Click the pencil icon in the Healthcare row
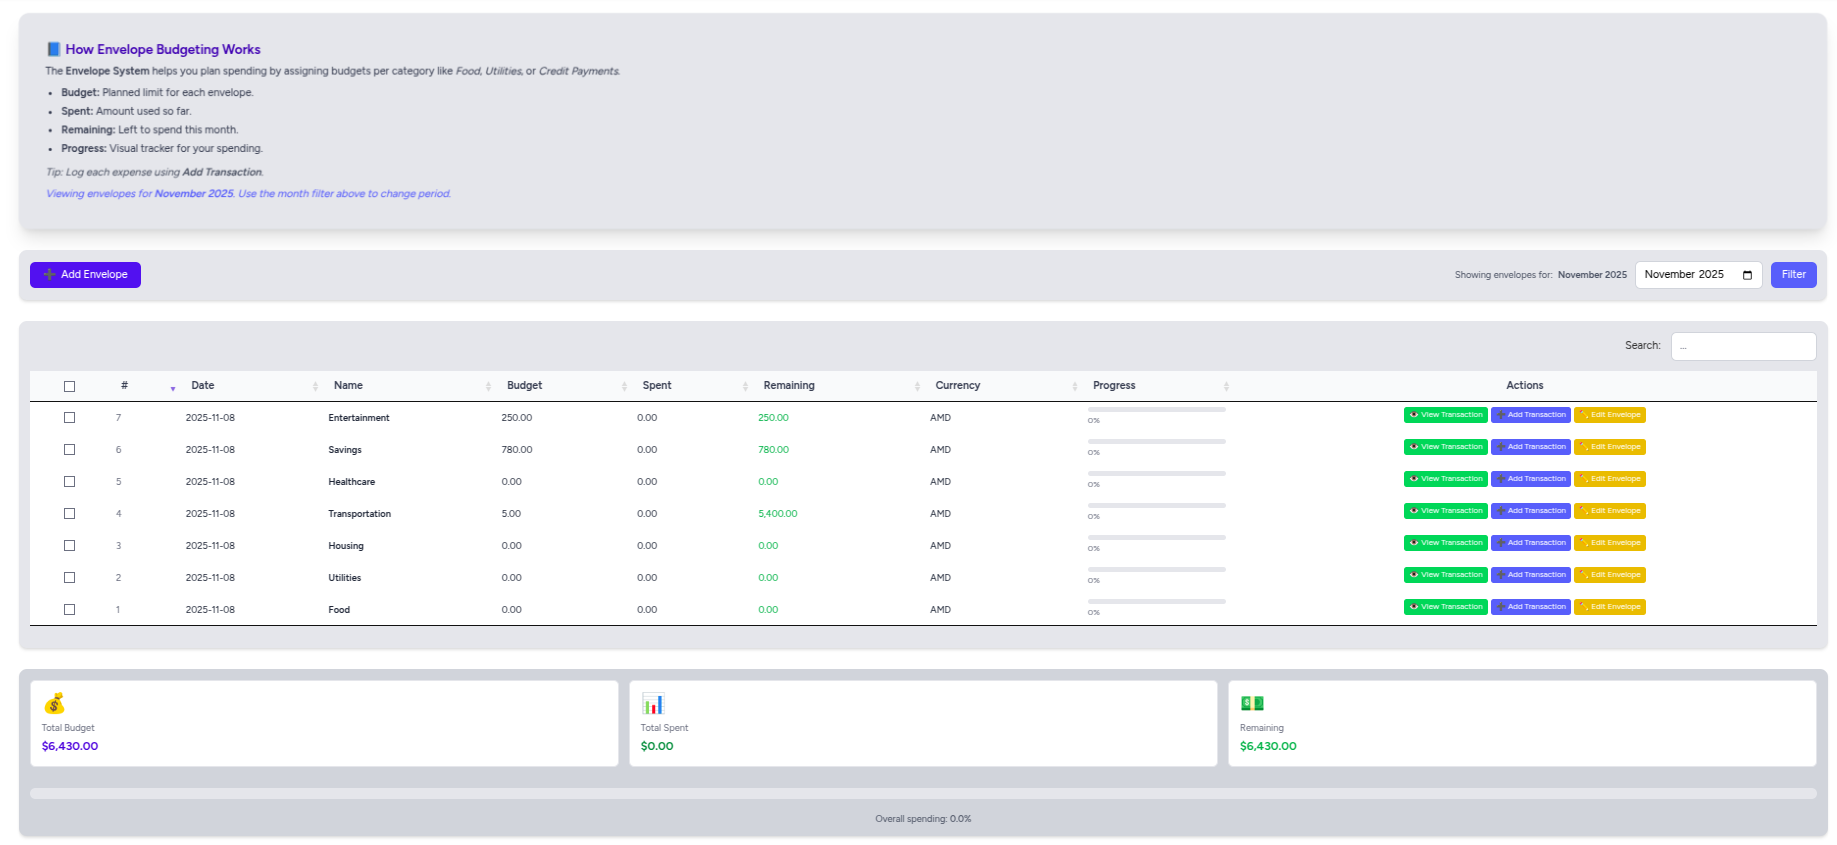This screenshot has height=845, width=1837. (1584, 479)
